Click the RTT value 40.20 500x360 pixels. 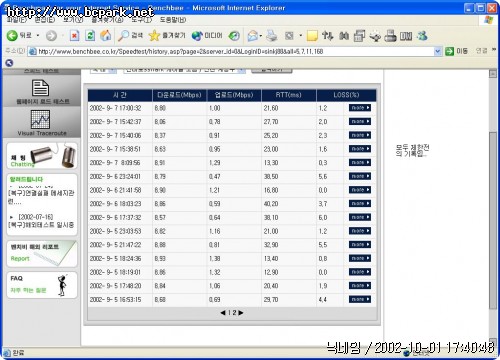(271, 204)
